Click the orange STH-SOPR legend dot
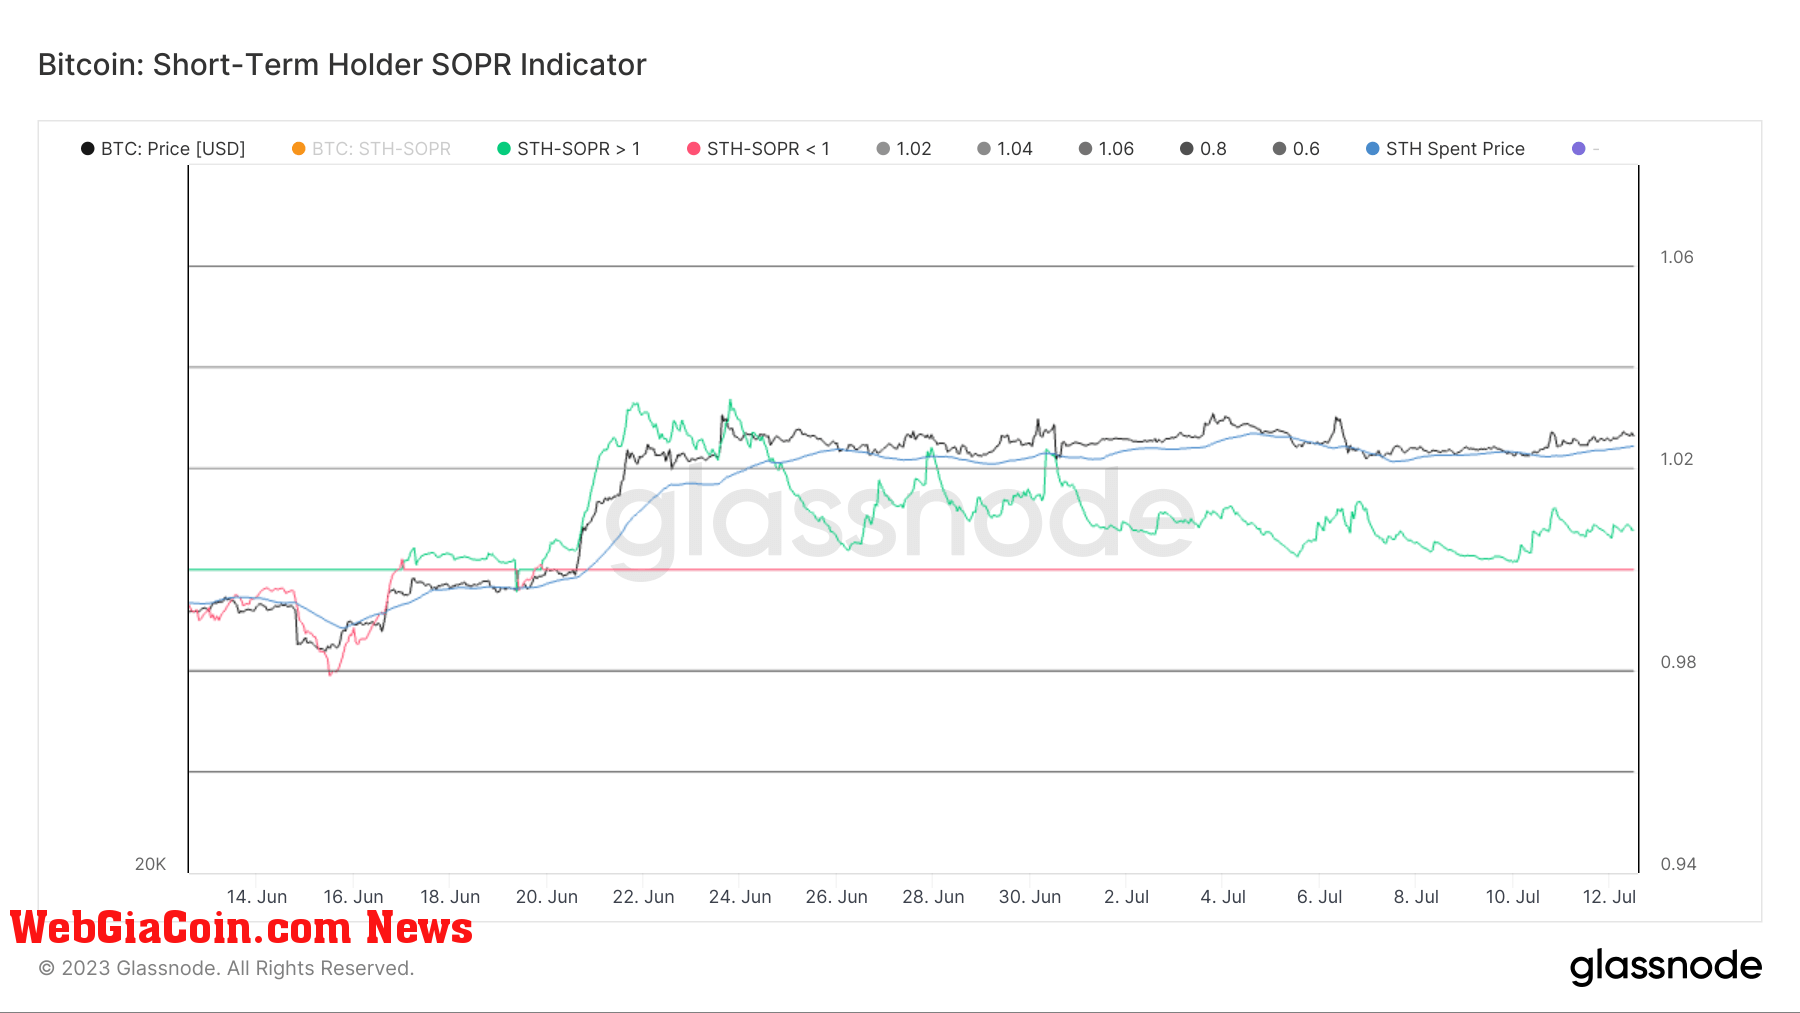The image size is (1800, 1013). coord(298,149)
